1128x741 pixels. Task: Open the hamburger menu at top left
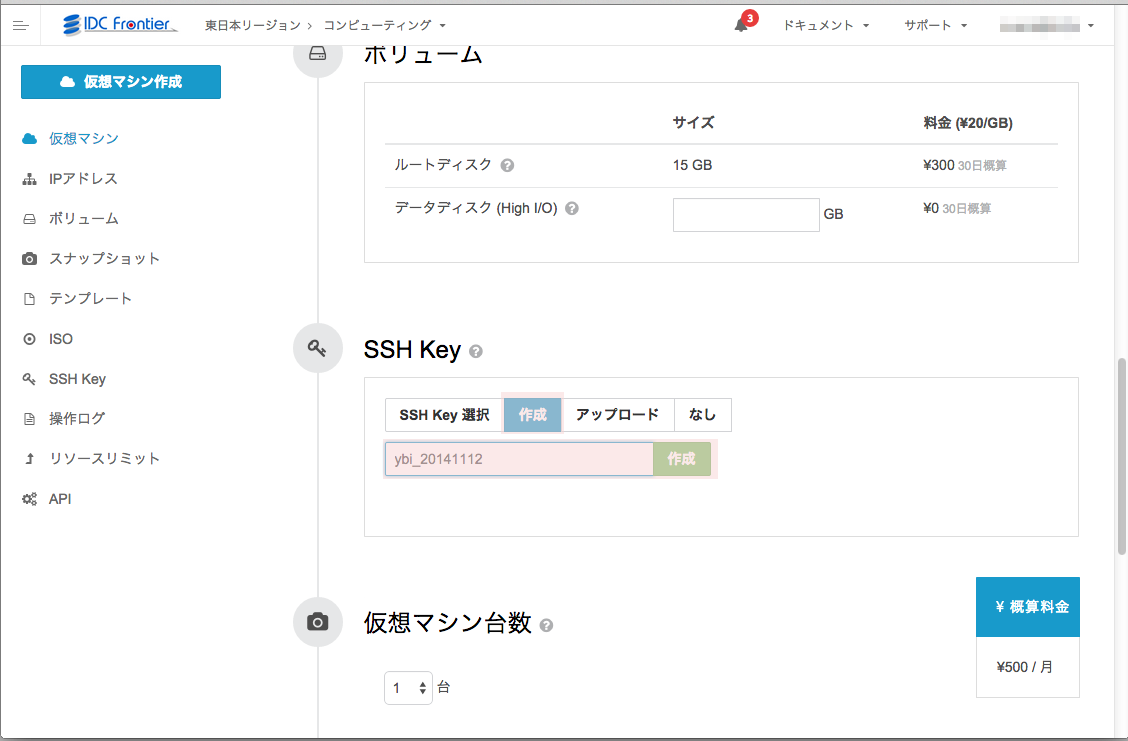(x=20, y=24)
